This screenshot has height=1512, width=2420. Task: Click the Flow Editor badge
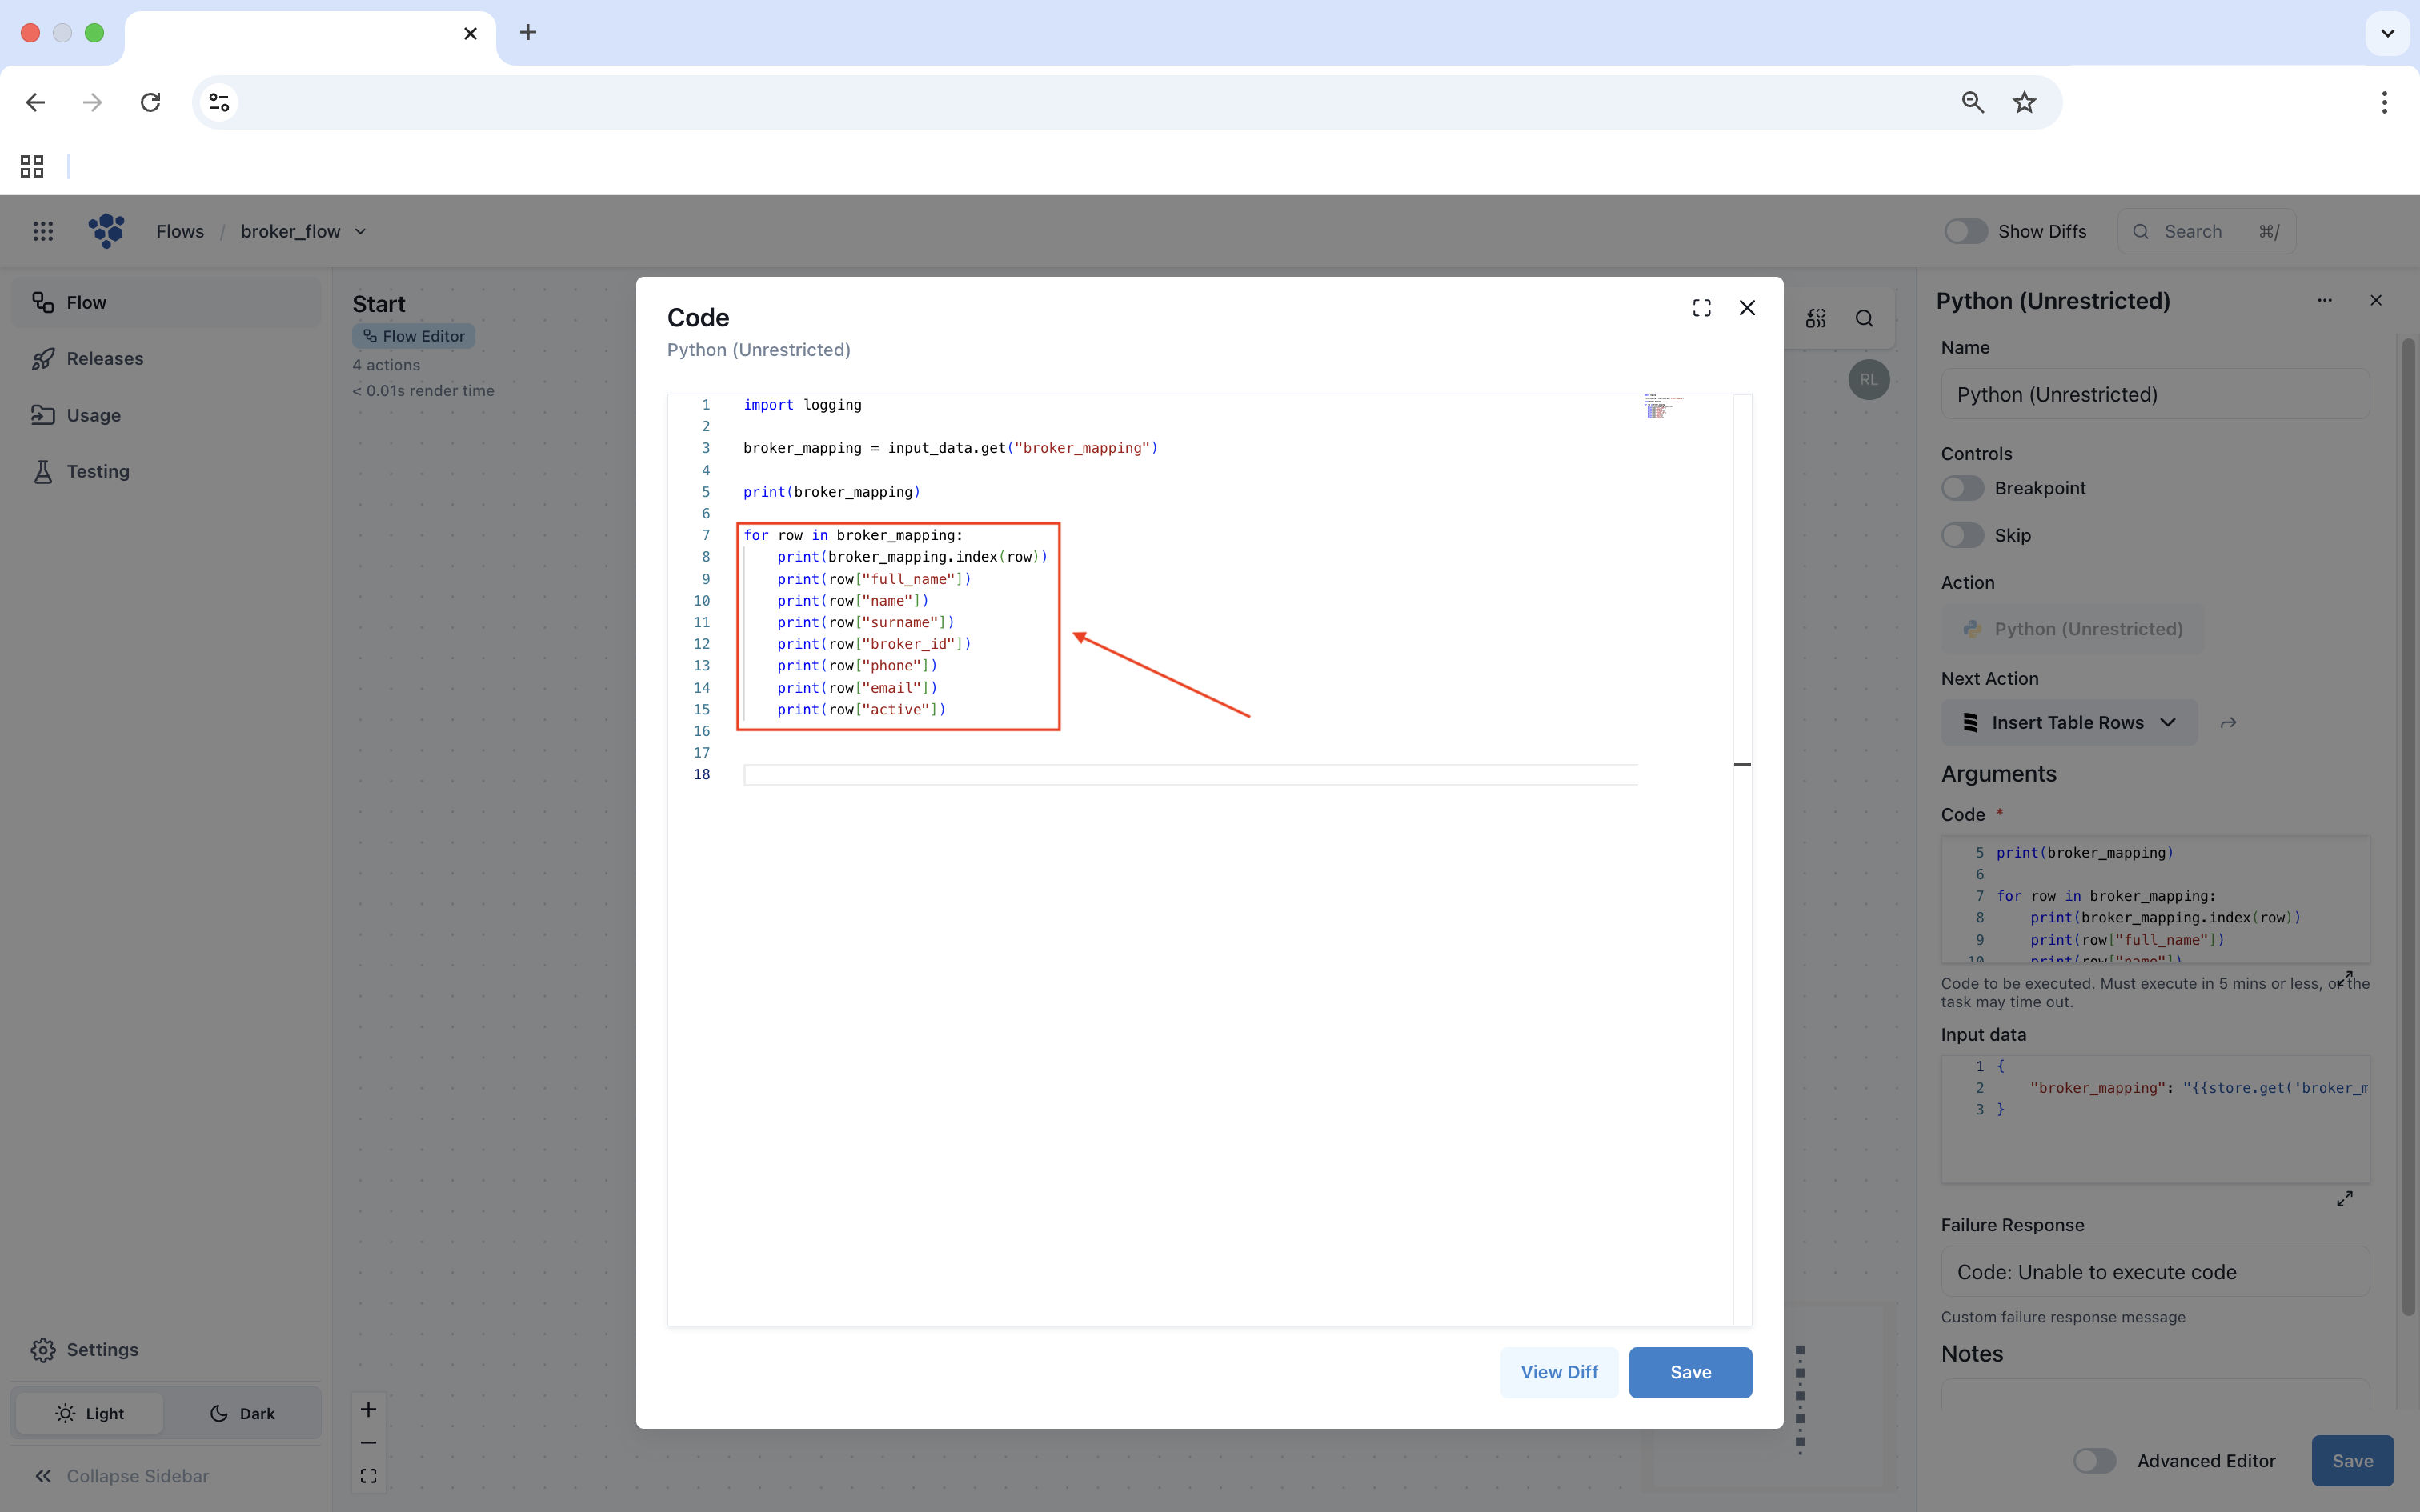point(413,336)
